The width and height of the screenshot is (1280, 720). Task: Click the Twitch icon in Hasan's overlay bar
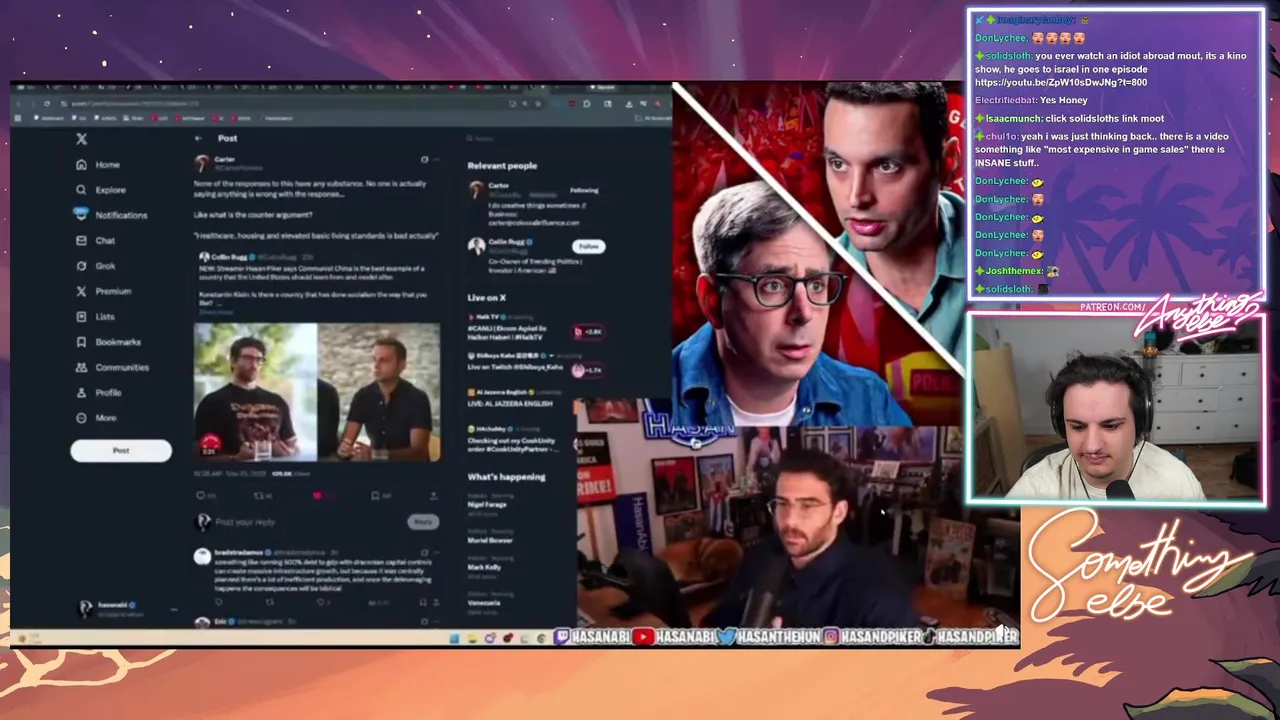tap(562, 636)
